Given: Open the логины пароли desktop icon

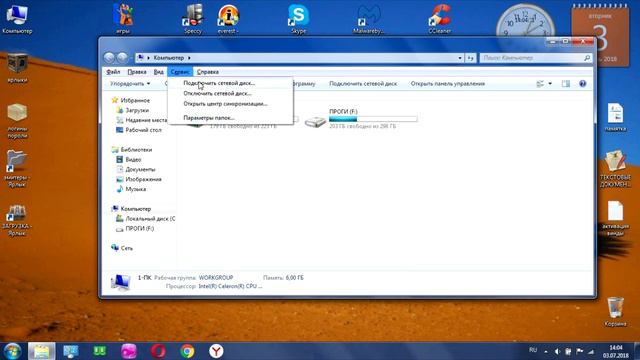Looking at the screenshot, I should point(17,121).
